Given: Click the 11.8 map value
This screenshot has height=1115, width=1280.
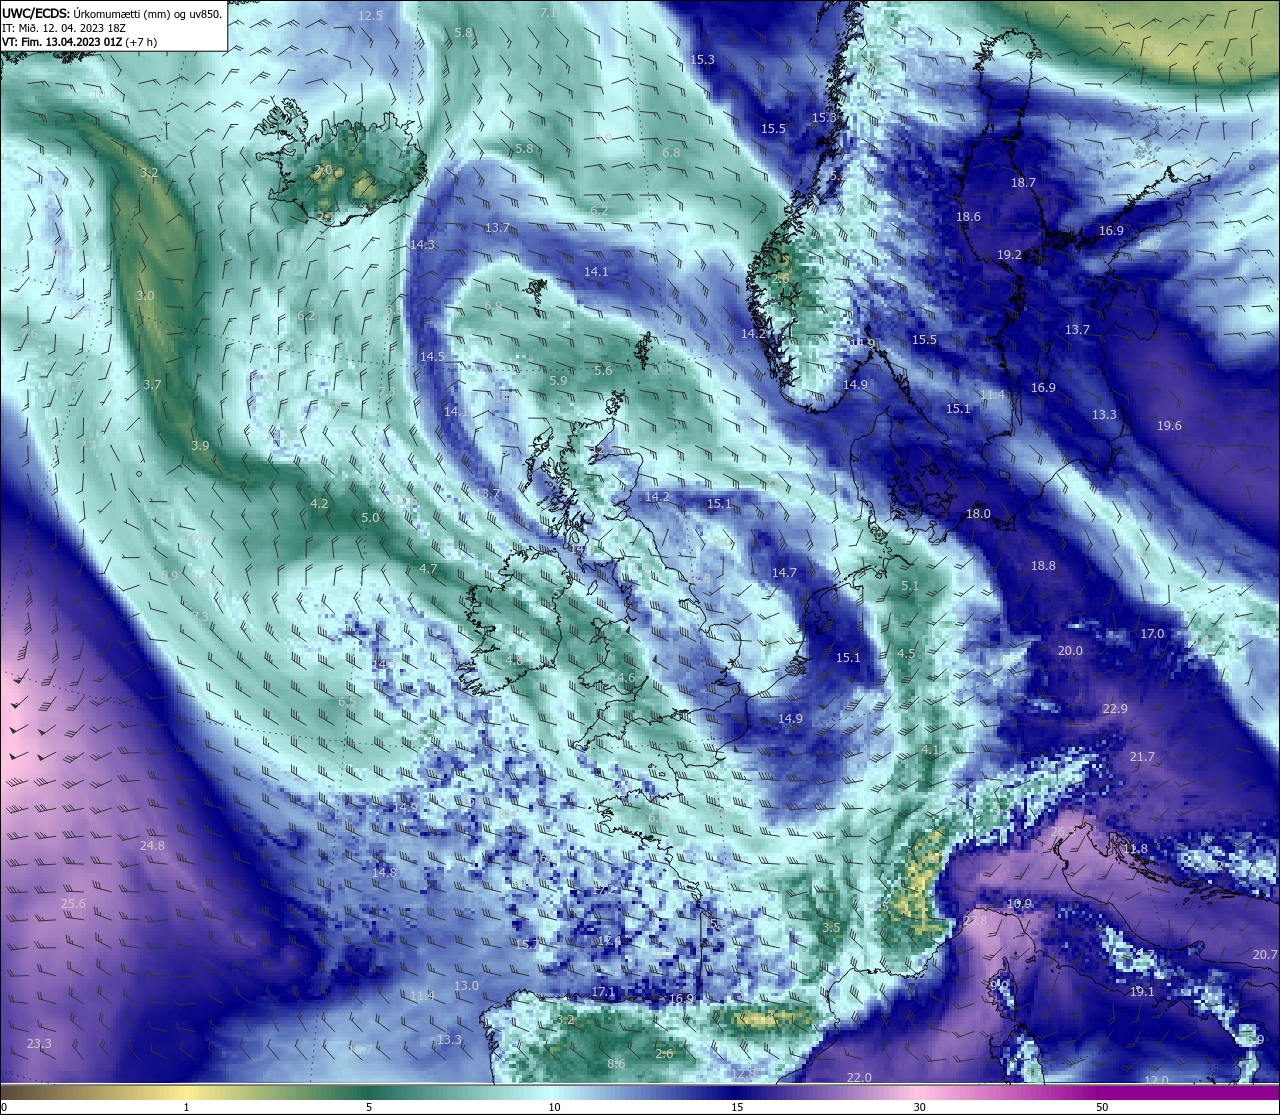Looking at the screenshot, I should coord(1135,849).
